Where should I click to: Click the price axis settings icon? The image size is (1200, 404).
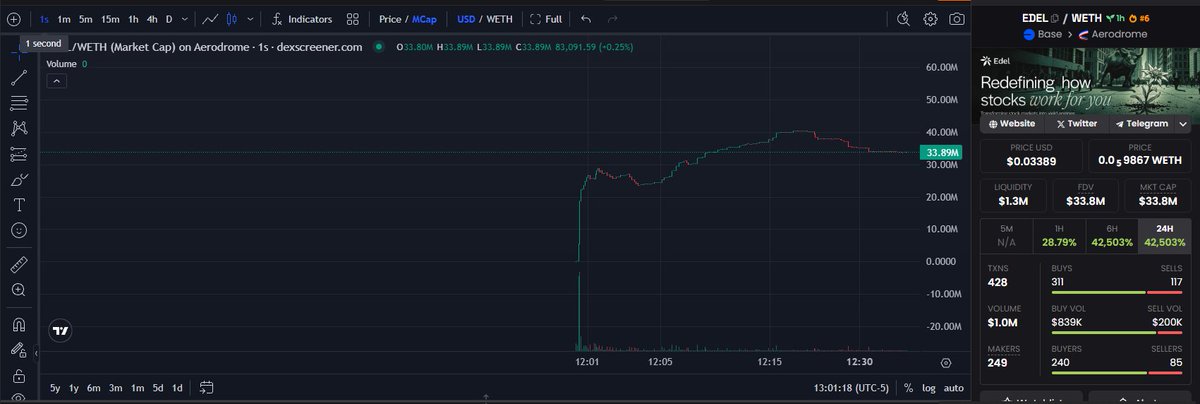pyautogui.click(x=946, y=362)
